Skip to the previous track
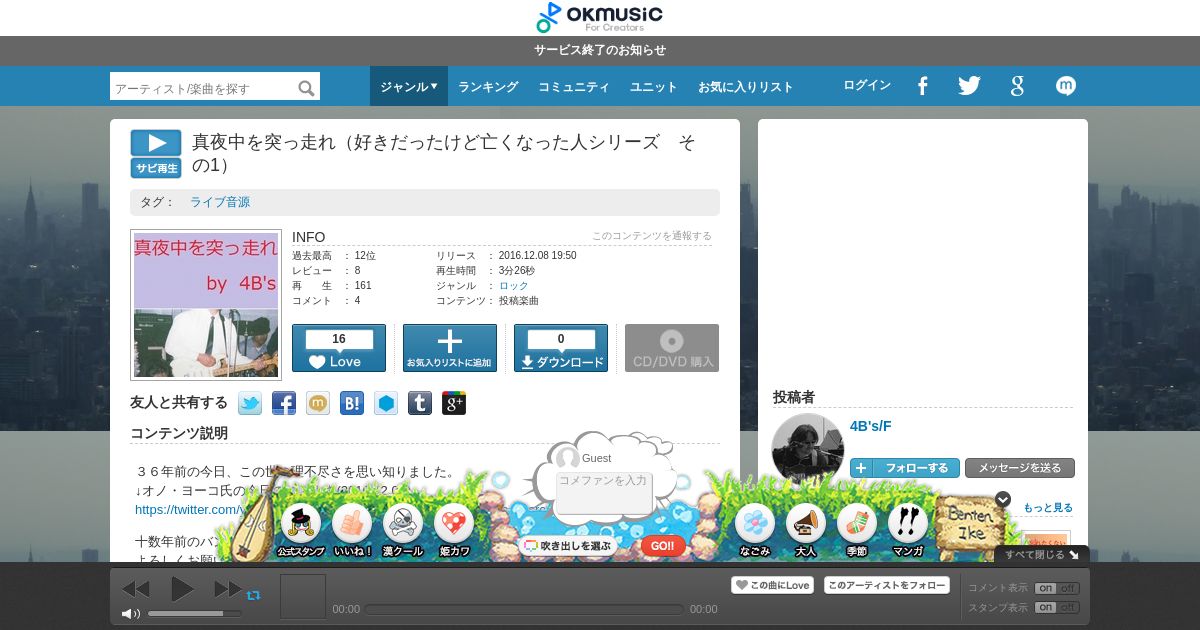 (x=135, y=589)
